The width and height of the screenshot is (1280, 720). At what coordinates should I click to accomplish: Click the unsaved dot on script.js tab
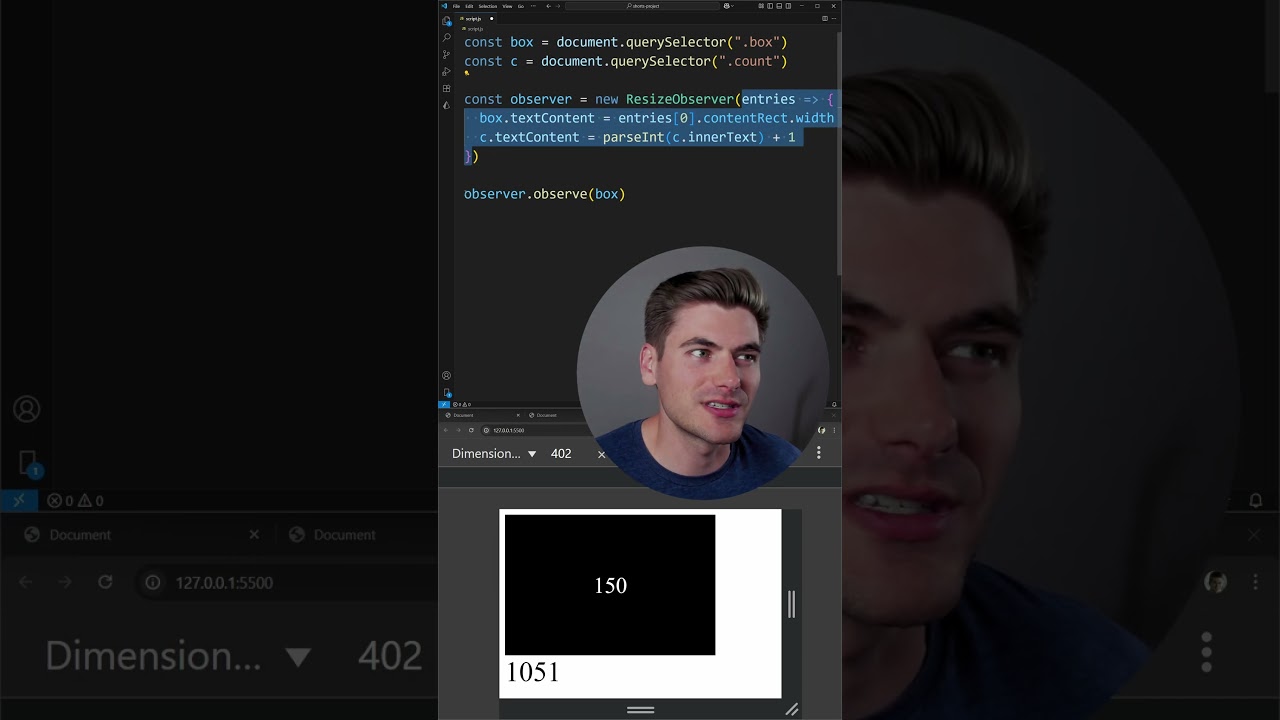pos(492,18)
